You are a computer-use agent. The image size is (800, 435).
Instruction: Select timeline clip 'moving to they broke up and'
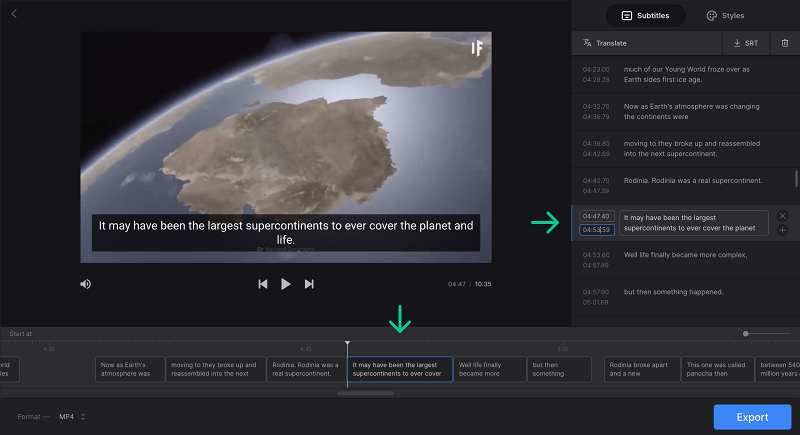point(215,369)
